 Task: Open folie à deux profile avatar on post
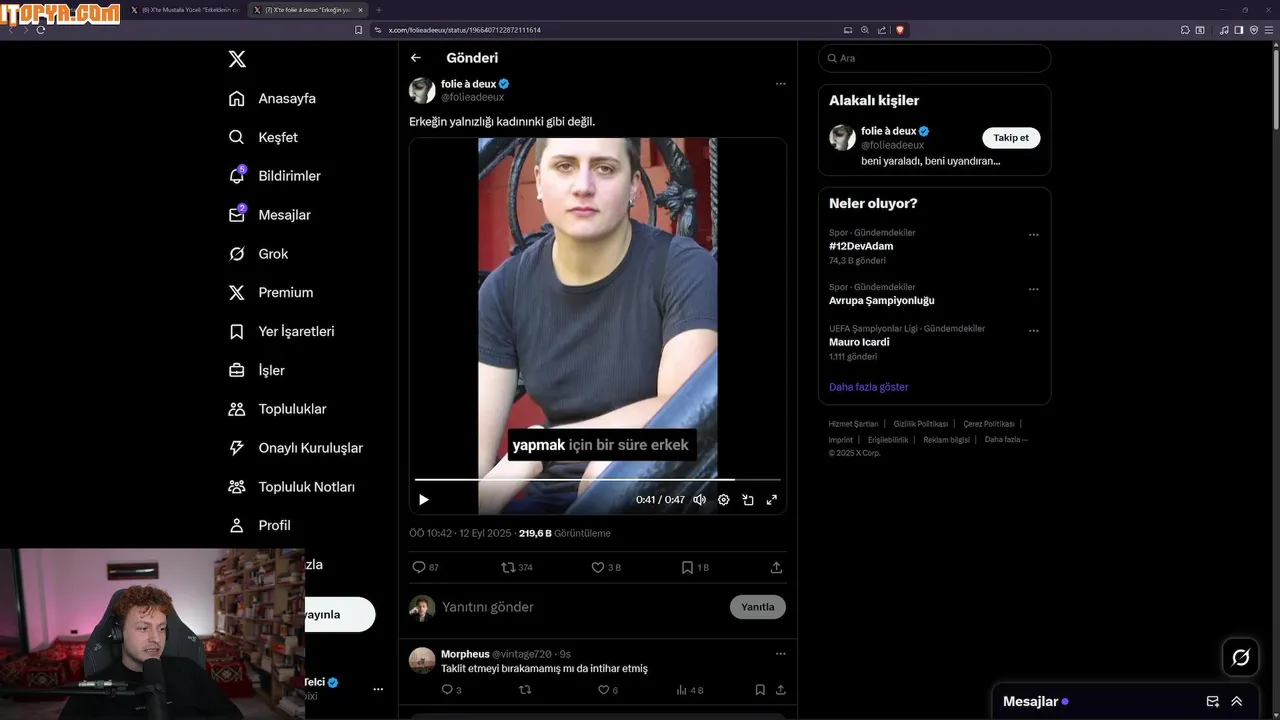click(x=422, y=90)
